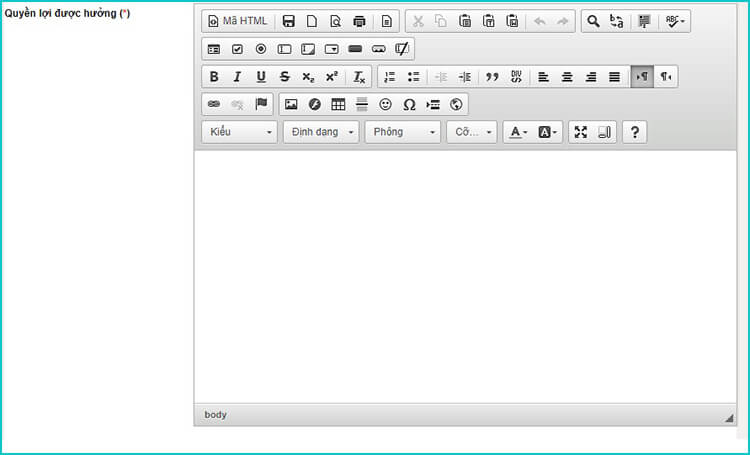The image size is (750, 455).
Task: Toggle Italic formatting
Action: pos(237,77)
